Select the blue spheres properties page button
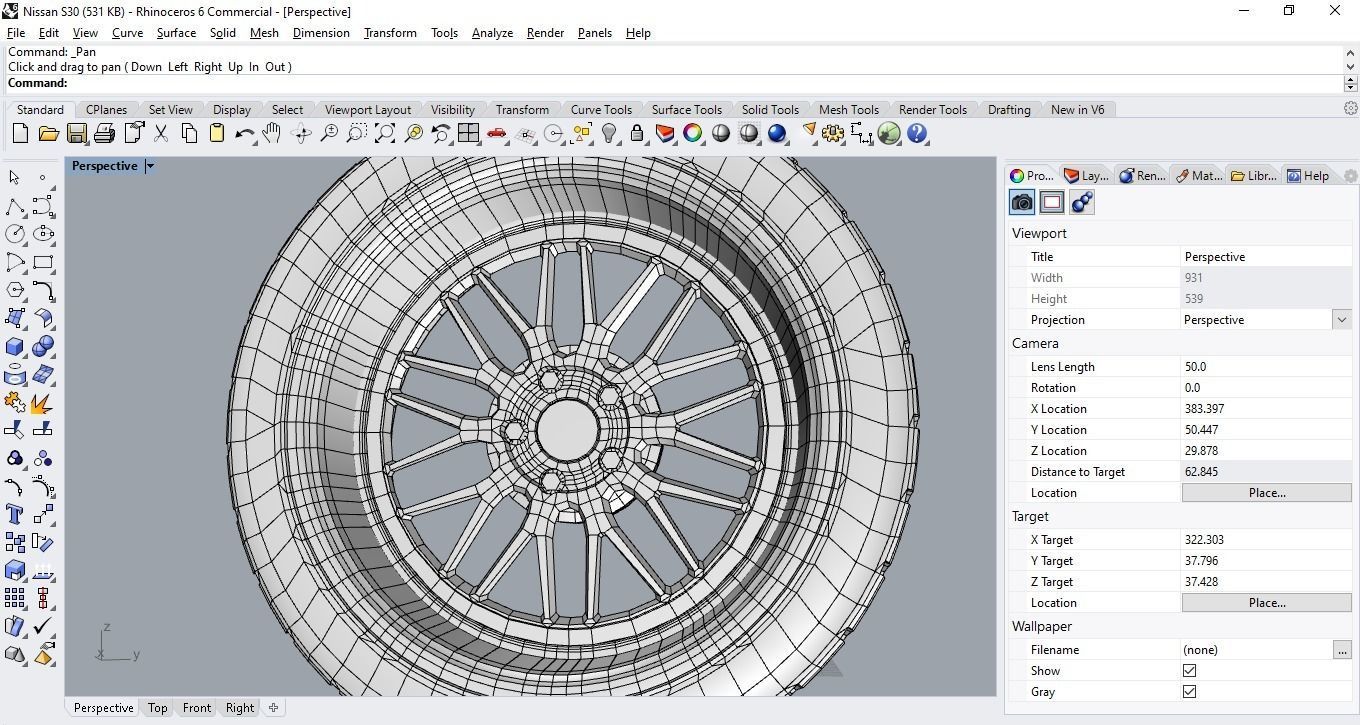 point(1082,202)
